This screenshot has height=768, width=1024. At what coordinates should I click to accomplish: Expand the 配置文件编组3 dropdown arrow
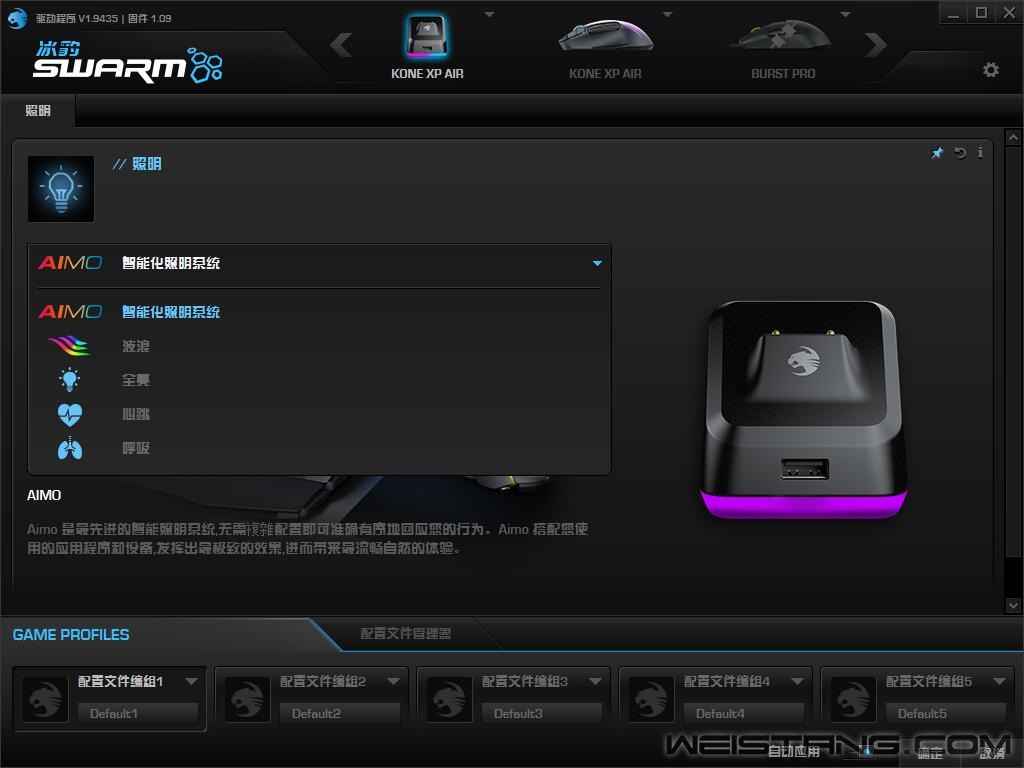(x=595, y=681)
